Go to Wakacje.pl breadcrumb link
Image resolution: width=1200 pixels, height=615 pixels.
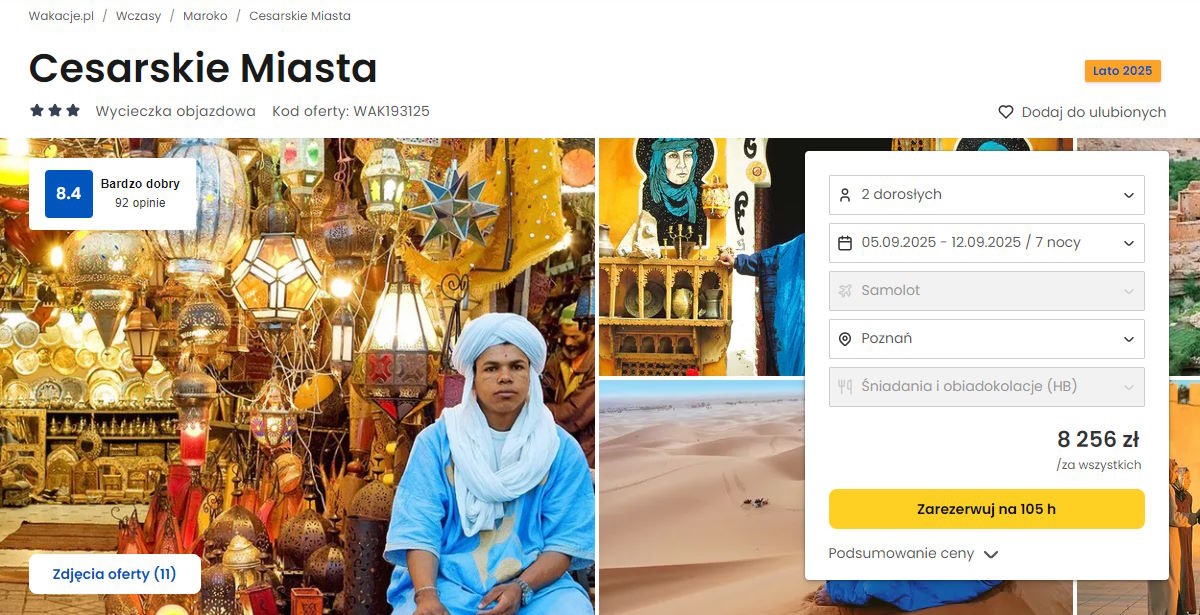point(61,16)
